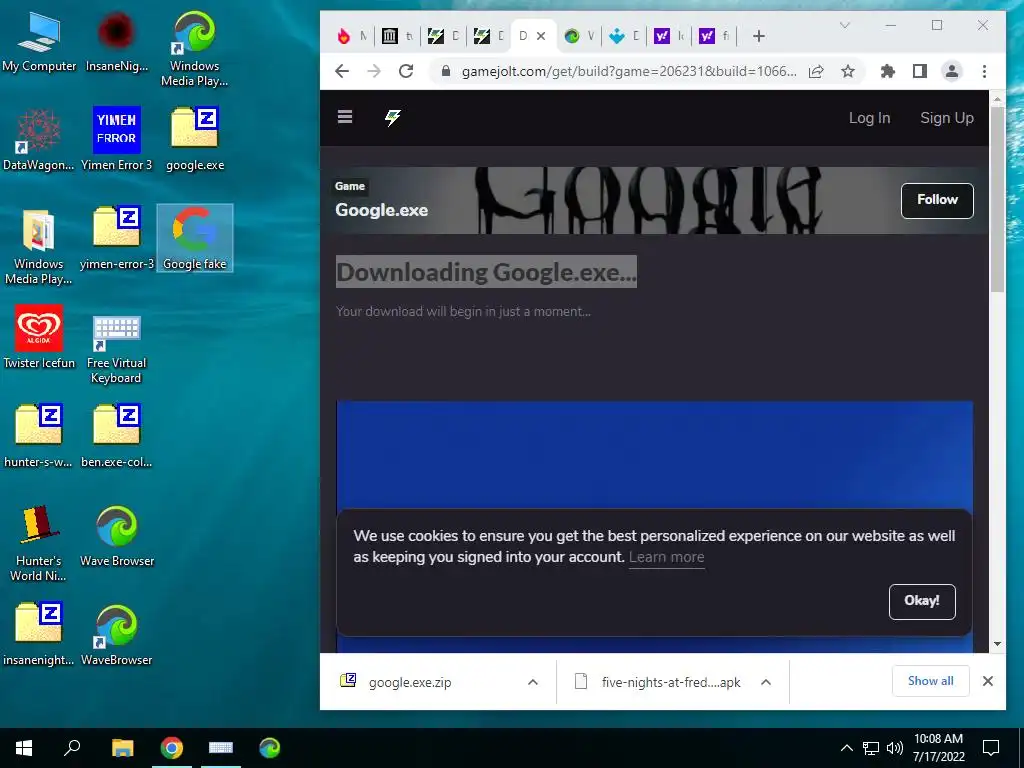Click the Chrome back arrow

point(342,71)
